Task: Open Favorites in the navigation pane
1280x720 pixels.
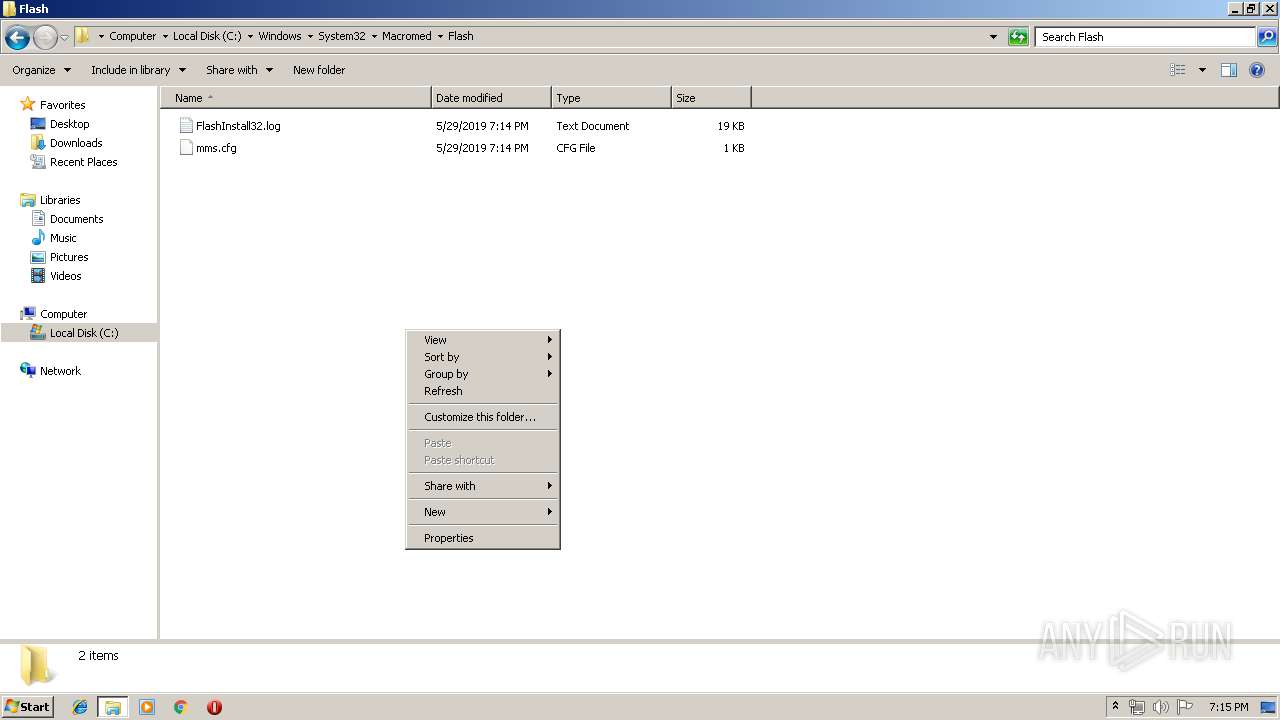Action: coord(62,105)
